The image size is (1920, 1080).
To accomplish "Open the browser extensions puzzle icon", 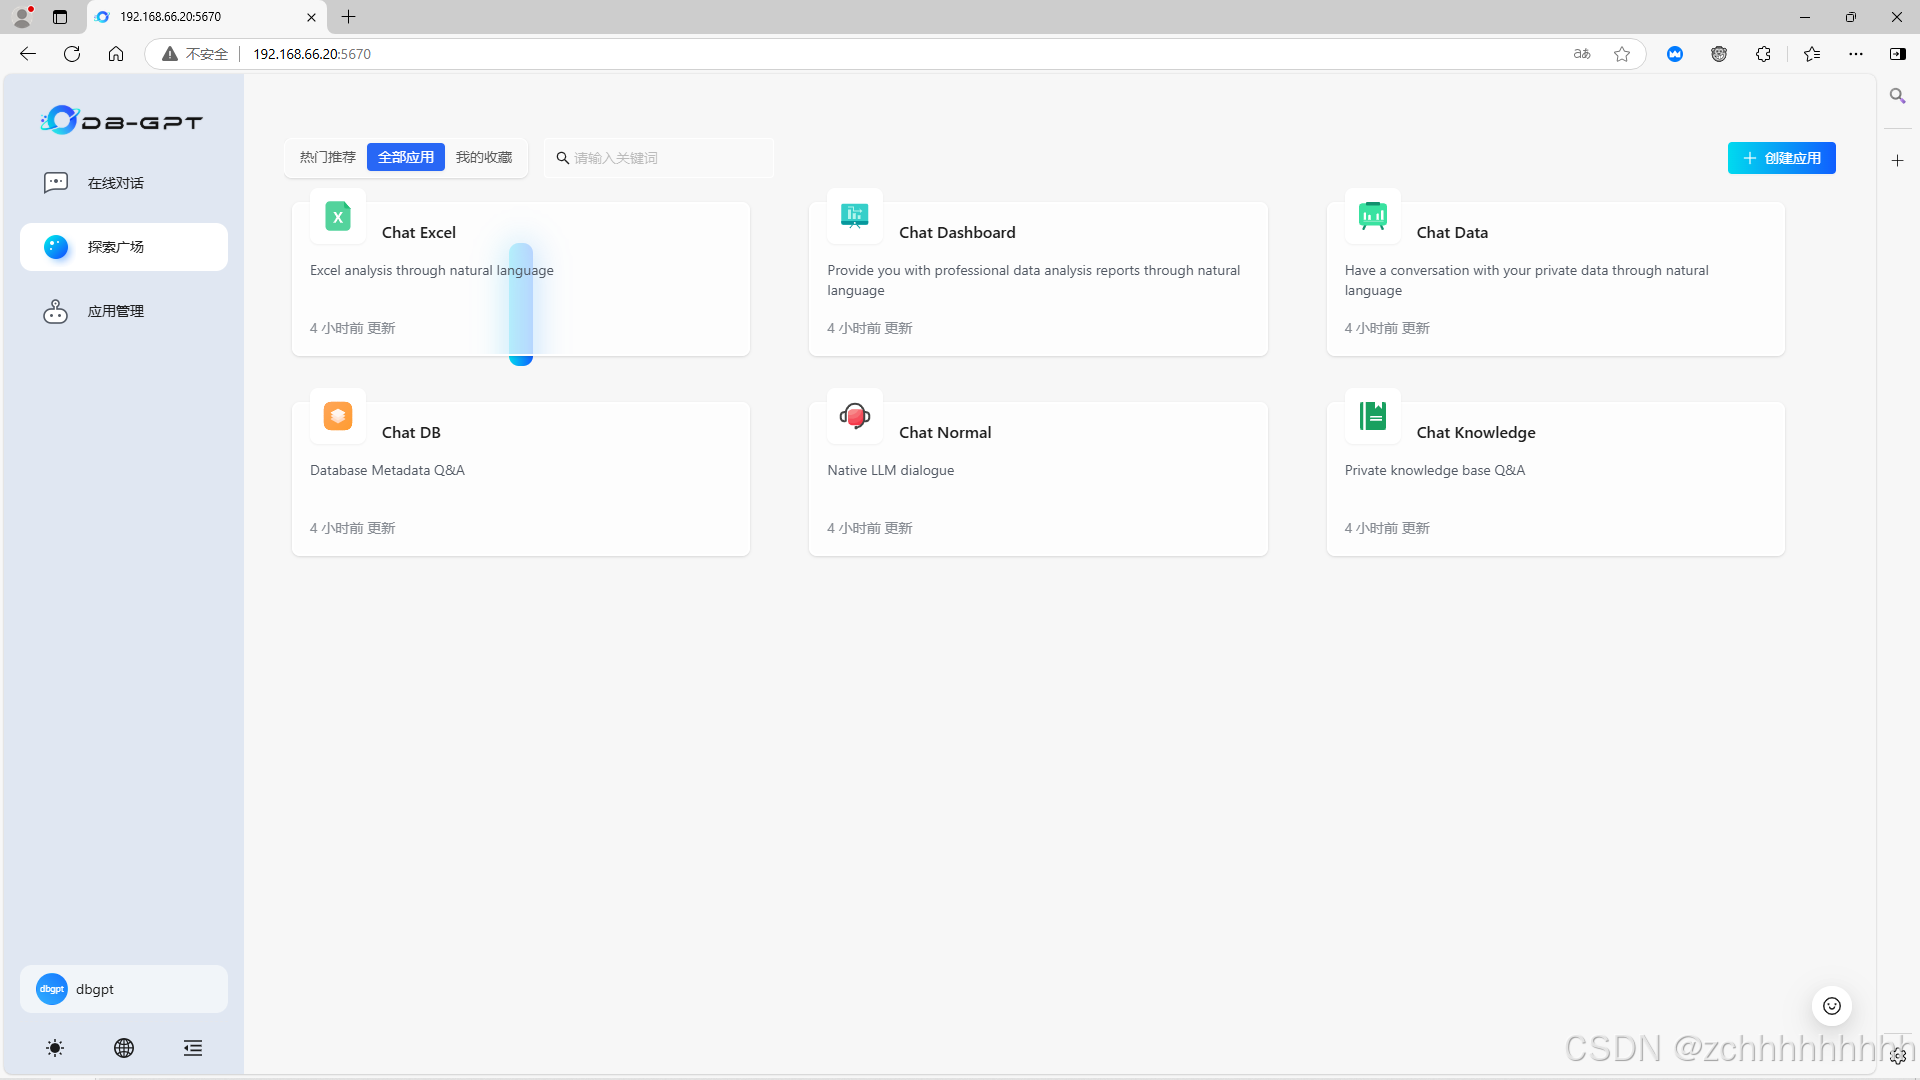I will click(x=1763, y=54).
